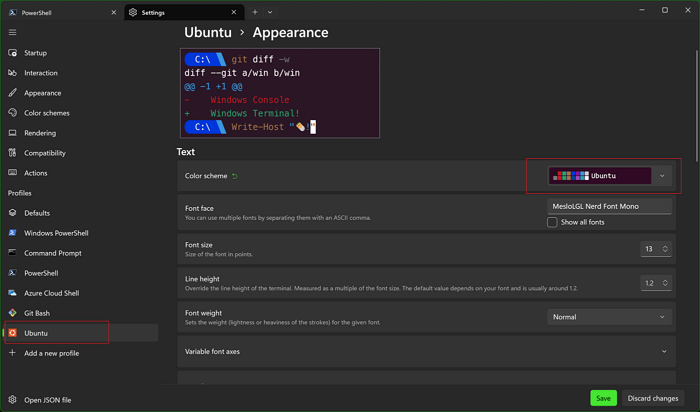700x412 pixels.
Task: Click the Defaults layers icon
Action: (x=12, y=213)
